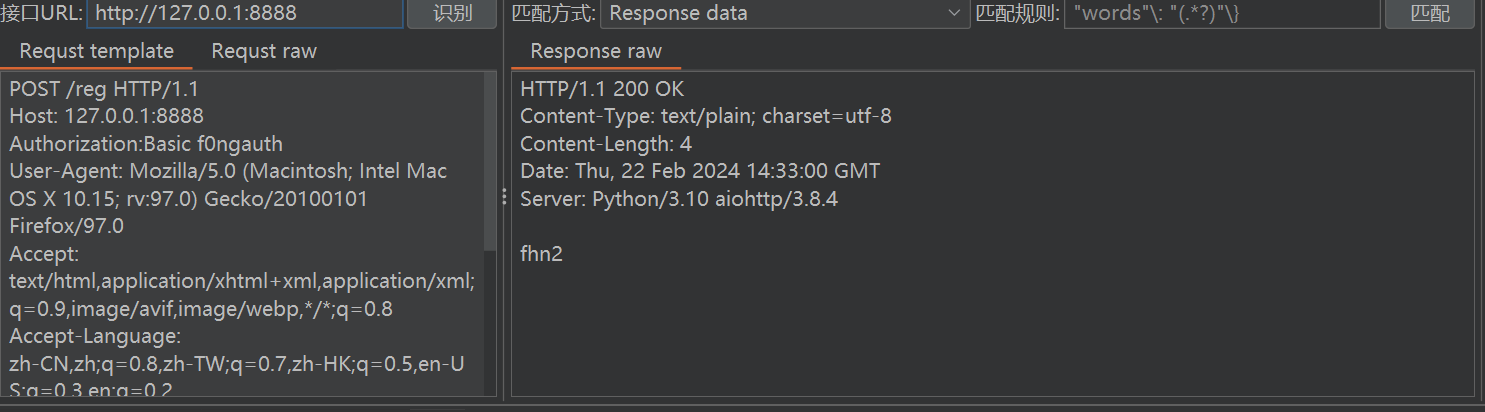Click the three-dot splitter handle between panels

504,198
